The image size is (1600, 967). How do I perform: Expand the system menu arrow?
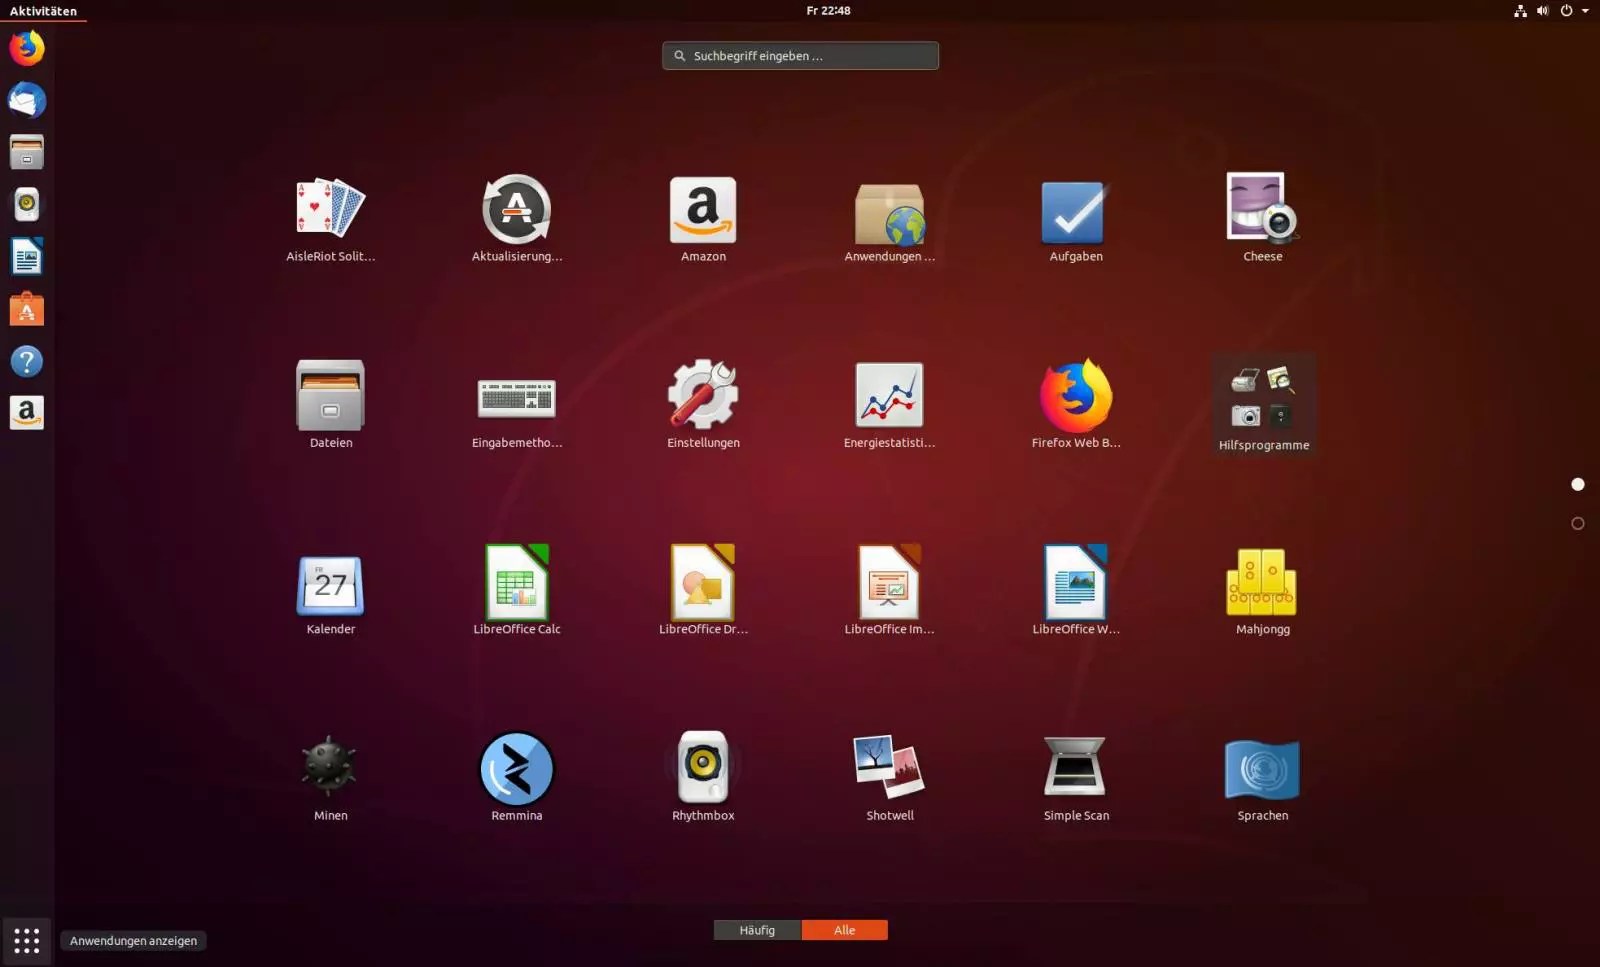pos(1585,11)
